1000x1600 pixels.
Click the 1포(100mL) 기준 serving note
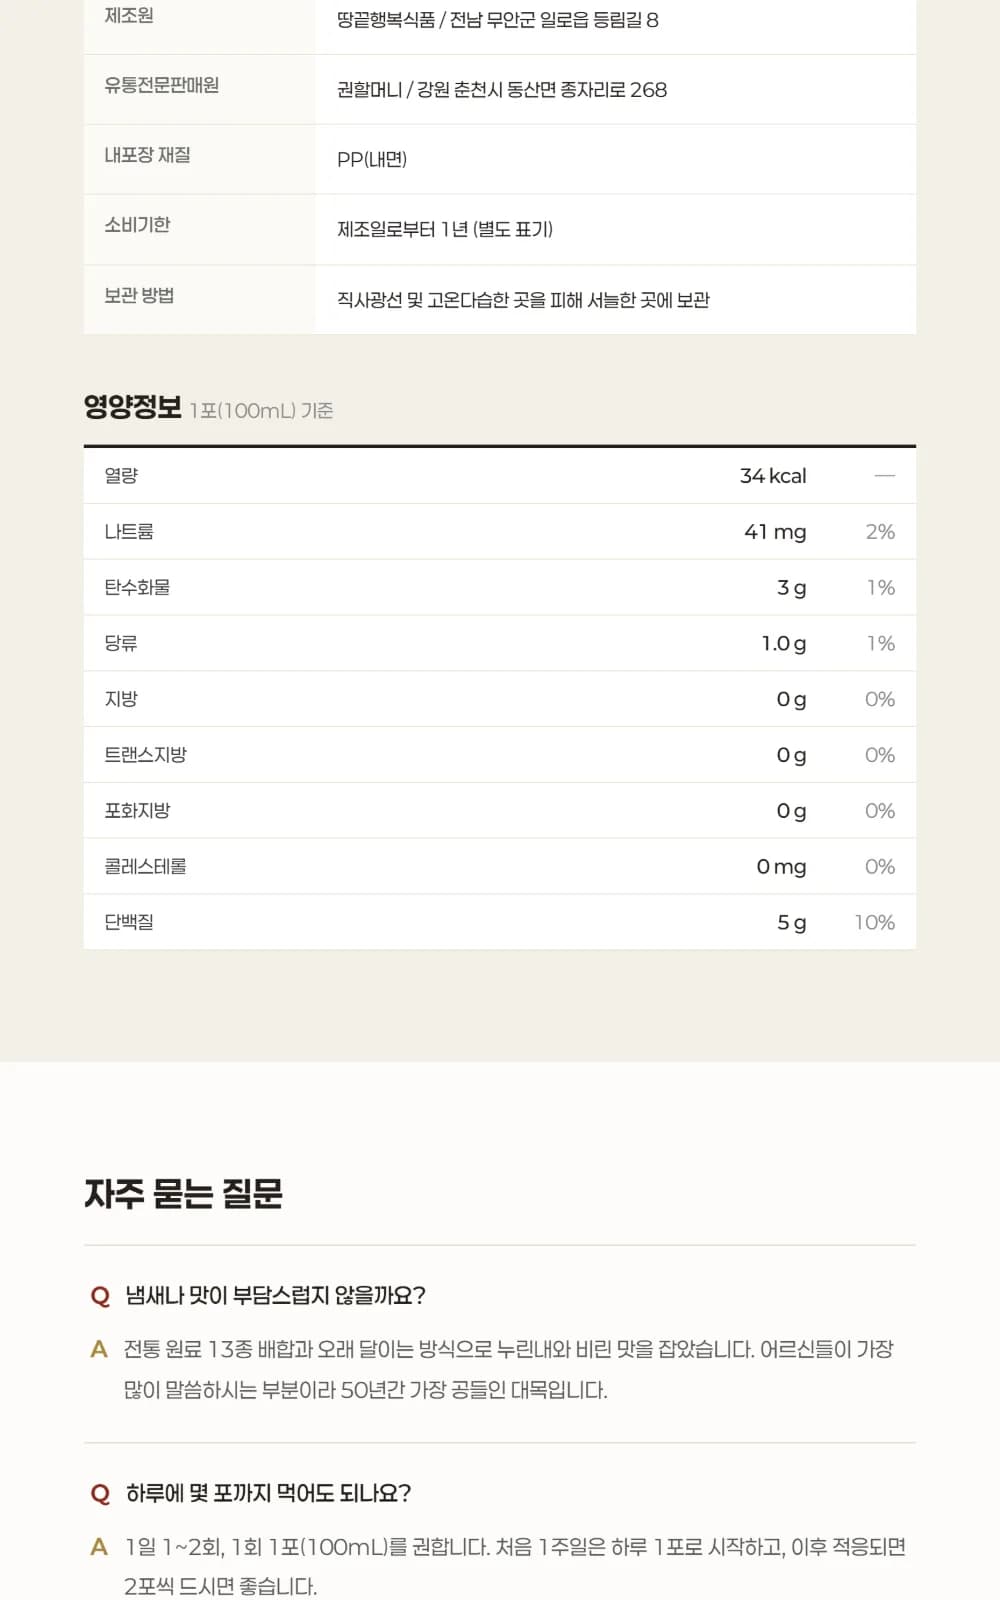click(x=261, y=411)
